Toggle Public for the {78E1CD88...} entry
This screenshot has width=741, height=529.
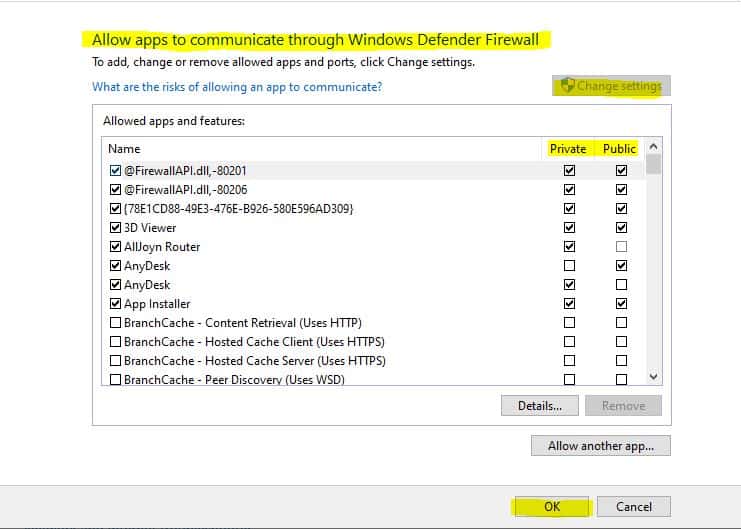(x=621, y=208)
